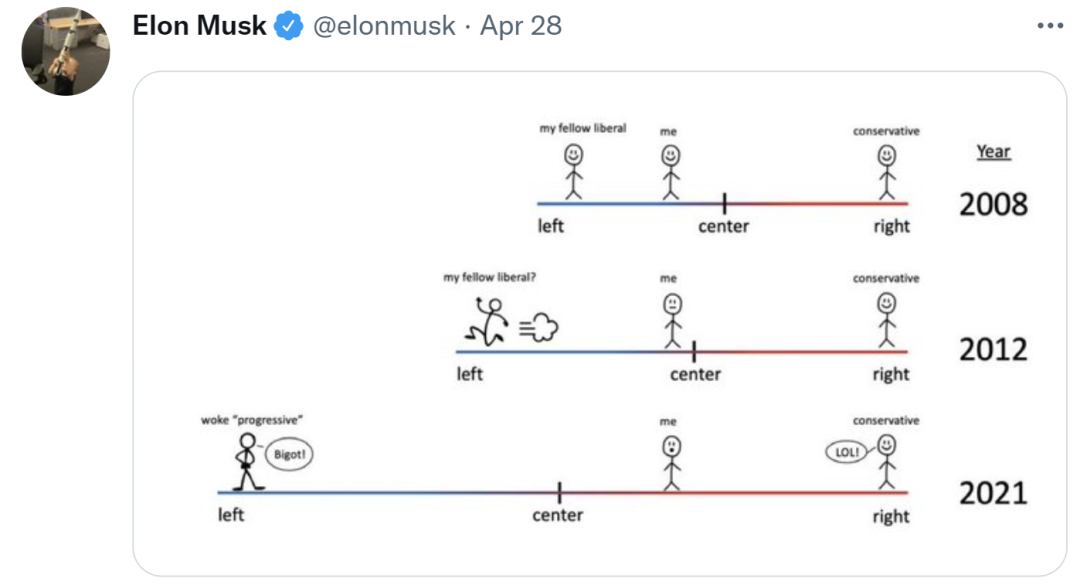1080x585 pixels.
Task: Click the 'me' stick figure in 2021 row
Action: coord(670,461)
